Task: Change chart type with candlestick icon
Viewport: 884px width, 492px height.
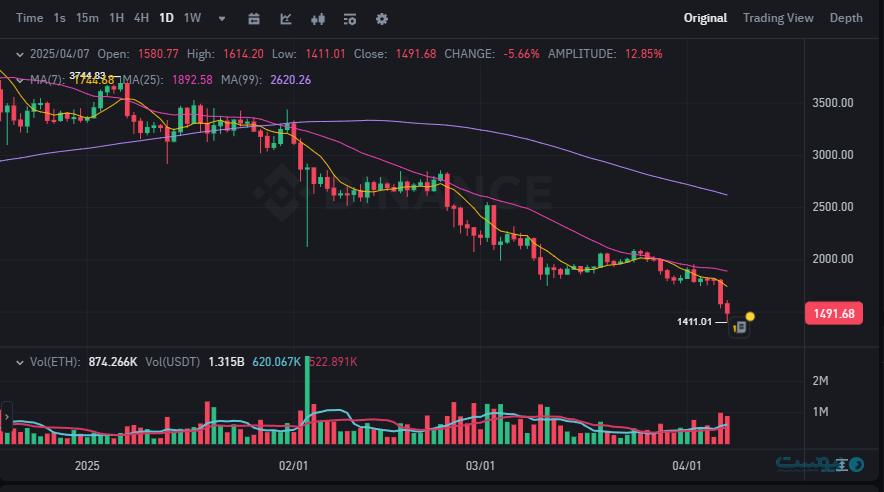Action: coord(319,18)
